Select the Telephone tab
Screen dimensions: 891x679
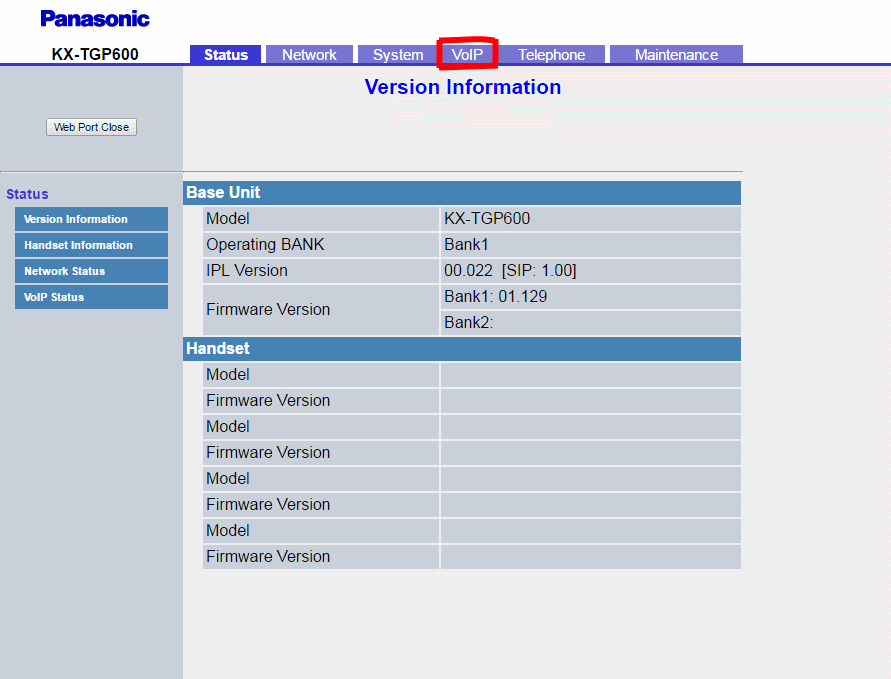coord(551,55)
